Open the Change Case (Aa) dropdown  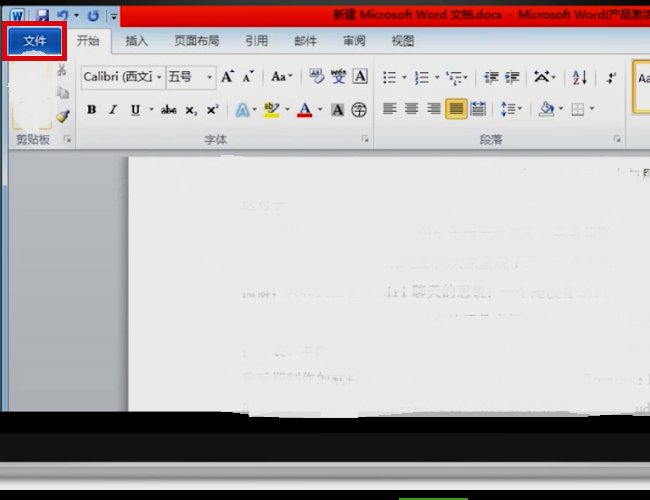(282, 77)
